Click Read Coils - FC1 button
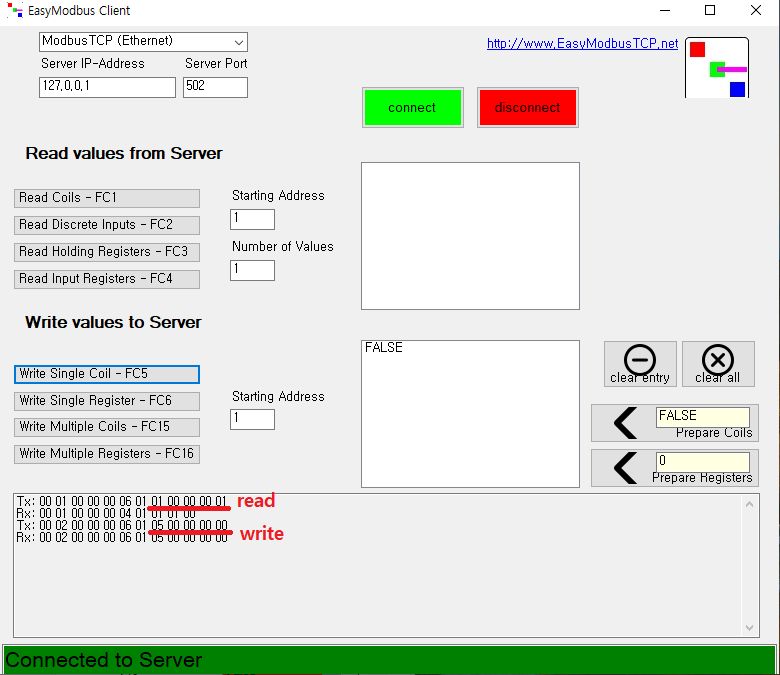This screenshot has height=675, width=780. [x=107, y=198]
